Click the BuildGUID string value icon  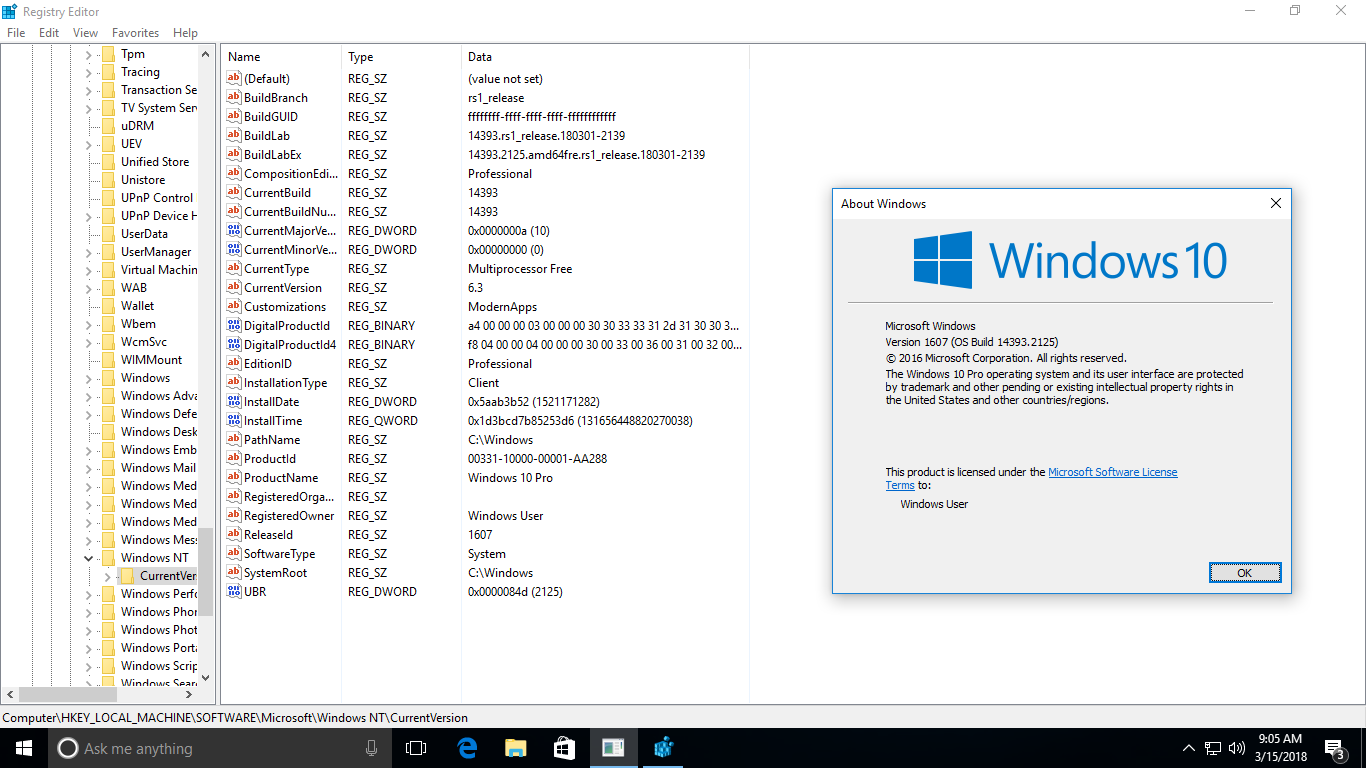coord(234,117)
